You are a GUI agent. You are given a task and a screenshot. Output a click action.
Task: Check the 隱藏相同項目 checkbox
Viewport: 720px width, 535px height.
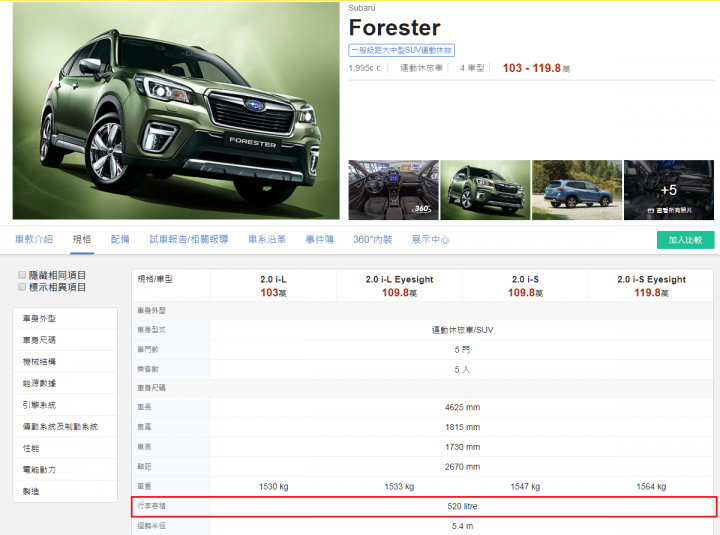(x=22, y=275)
